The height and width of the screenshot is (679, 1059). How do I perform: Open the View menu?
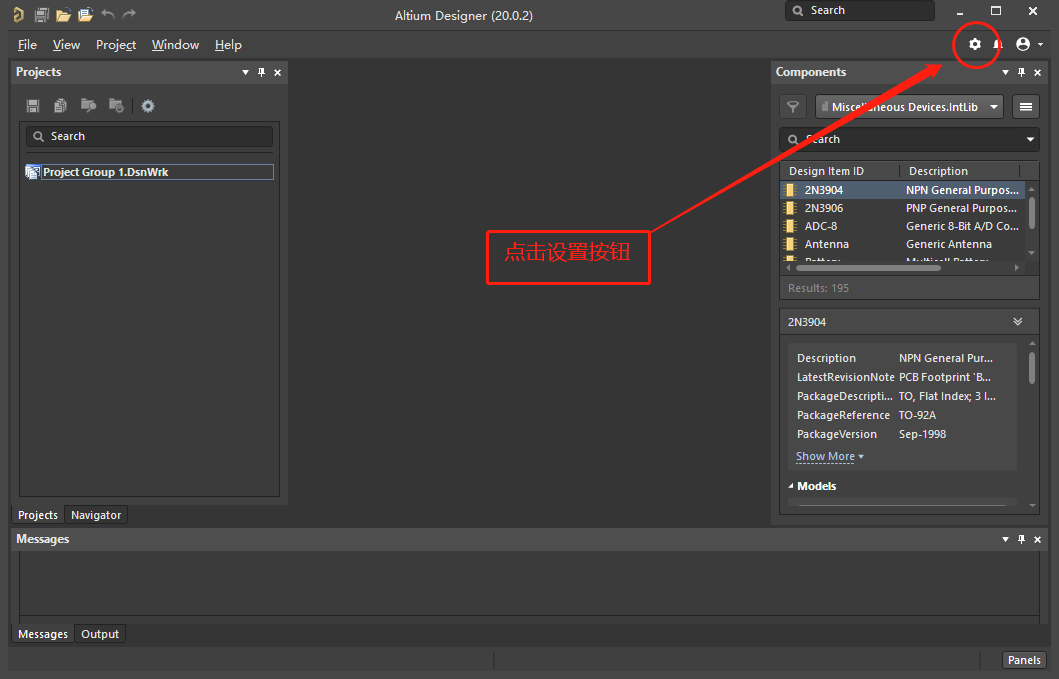(x=66, y=45)
